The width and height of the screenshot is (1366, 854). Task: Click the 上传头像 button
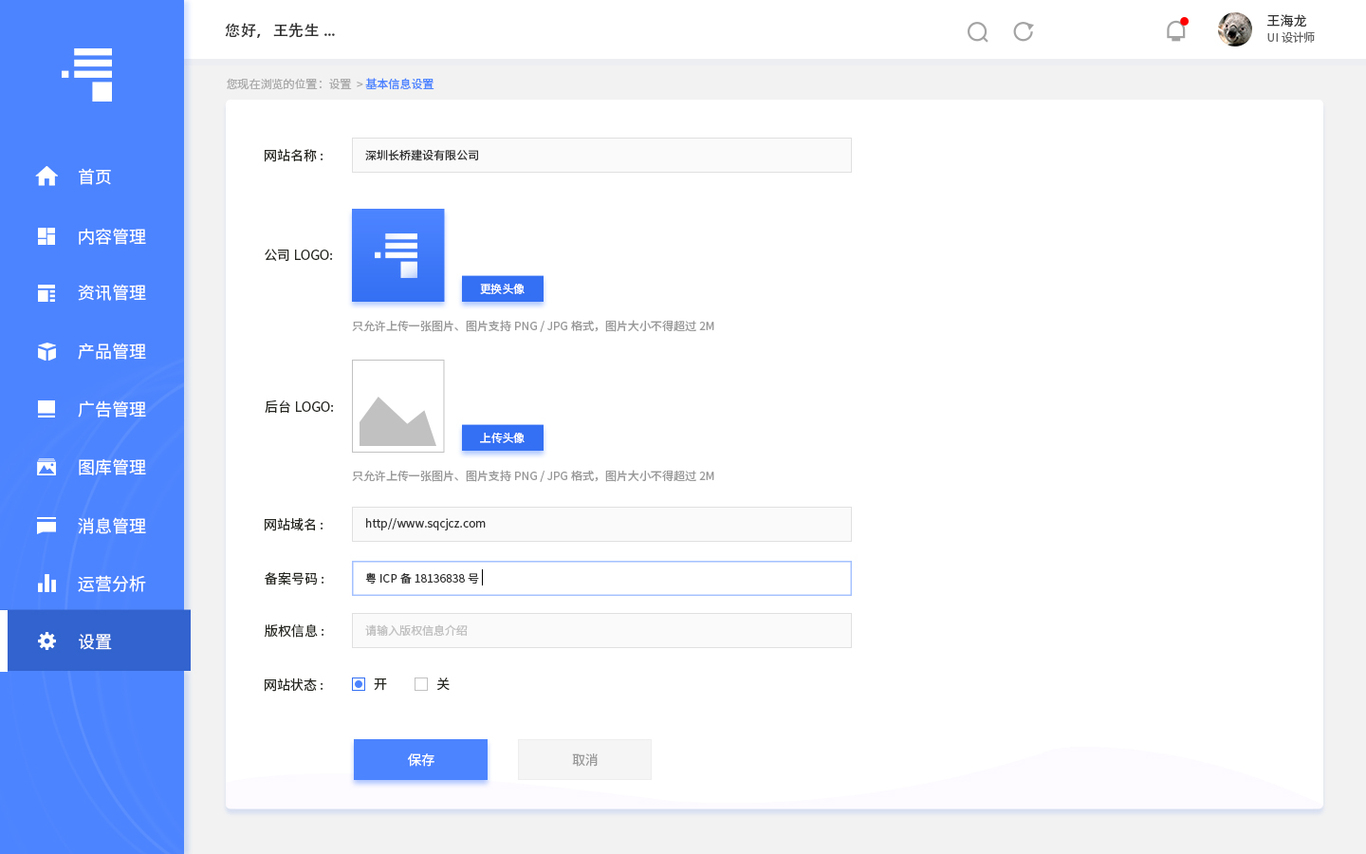[x=502, y=438]
